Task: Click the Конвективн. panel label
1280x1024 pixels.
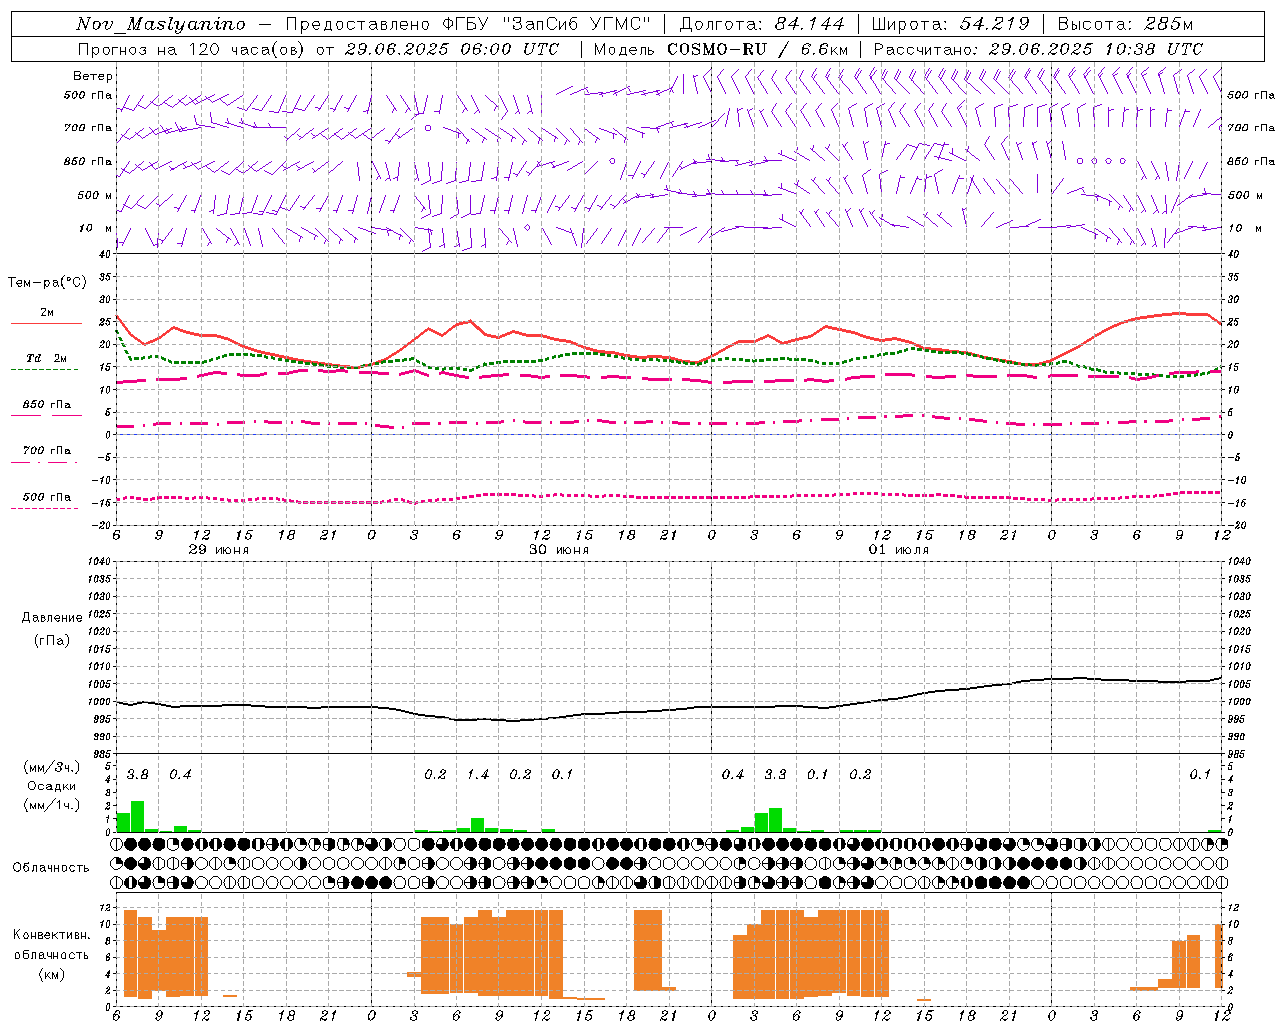Action: click(x=52, y=935)
